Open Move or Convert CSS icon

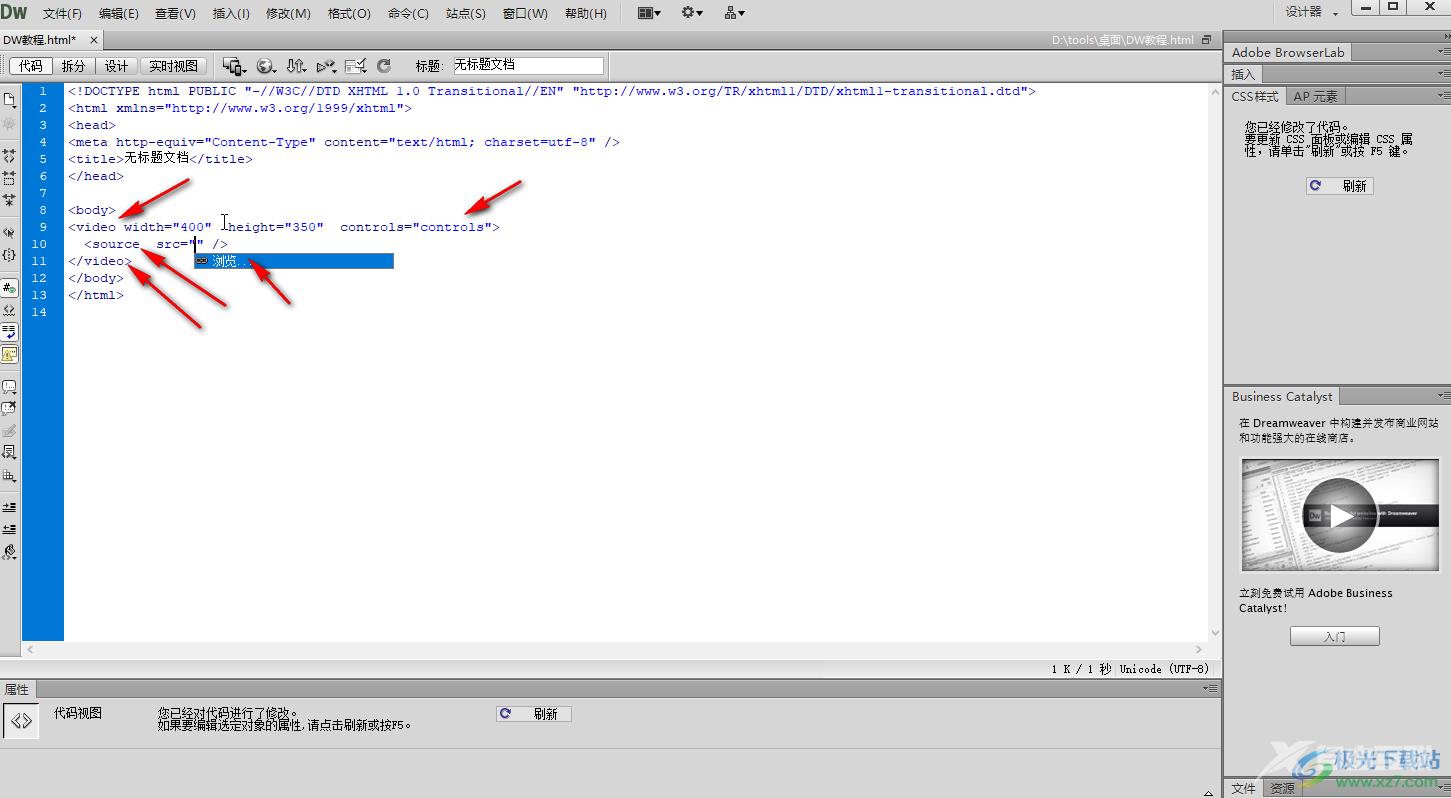point(9,476)
